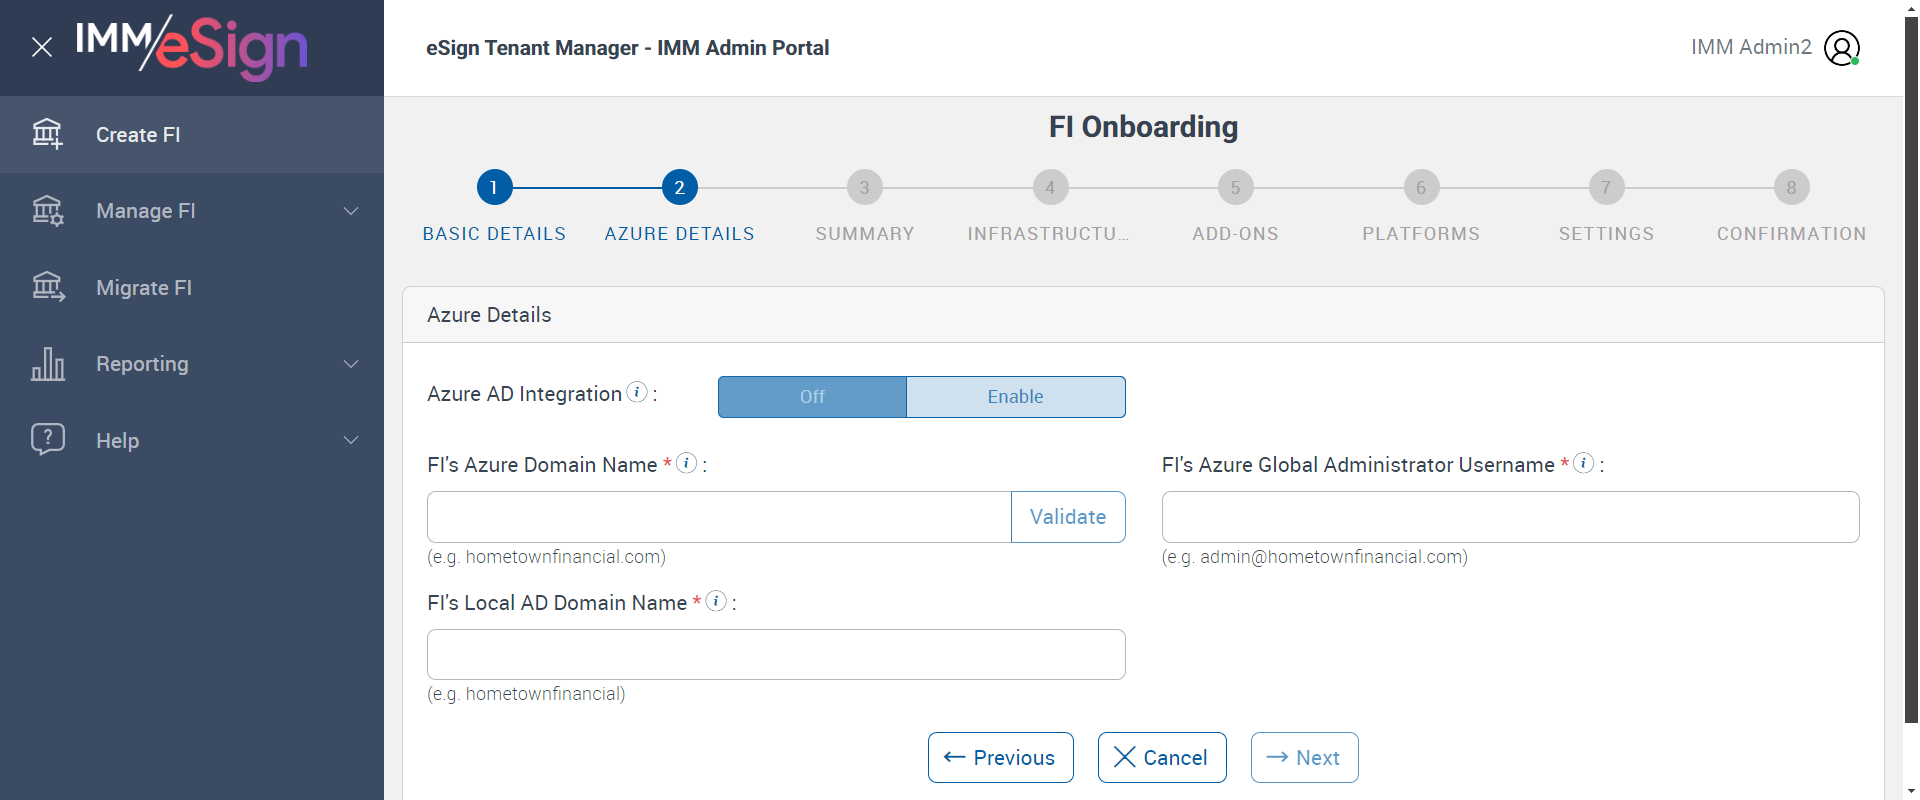The width and height of the screenshot is (1920, 800).
Task: Click the Migrate FI bank arrow icon
Action: click(47, 287)
